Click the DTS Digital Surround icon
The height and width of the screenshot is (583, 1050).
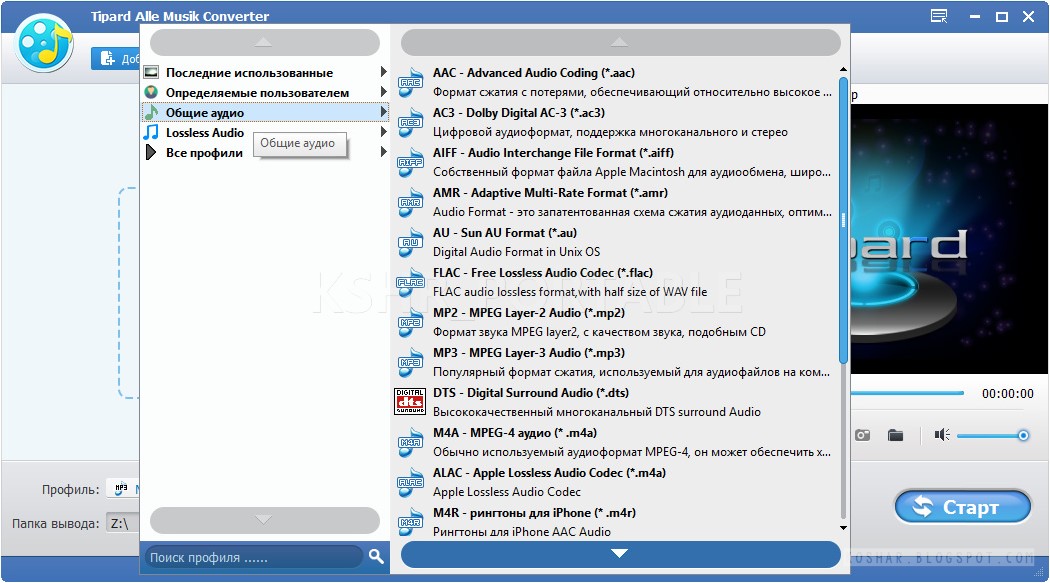(410, 402)
